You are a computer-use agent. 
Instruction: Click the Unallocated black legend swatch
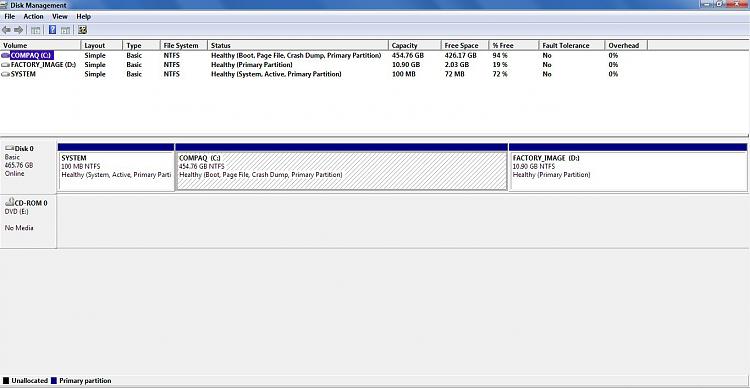[6, 381]
